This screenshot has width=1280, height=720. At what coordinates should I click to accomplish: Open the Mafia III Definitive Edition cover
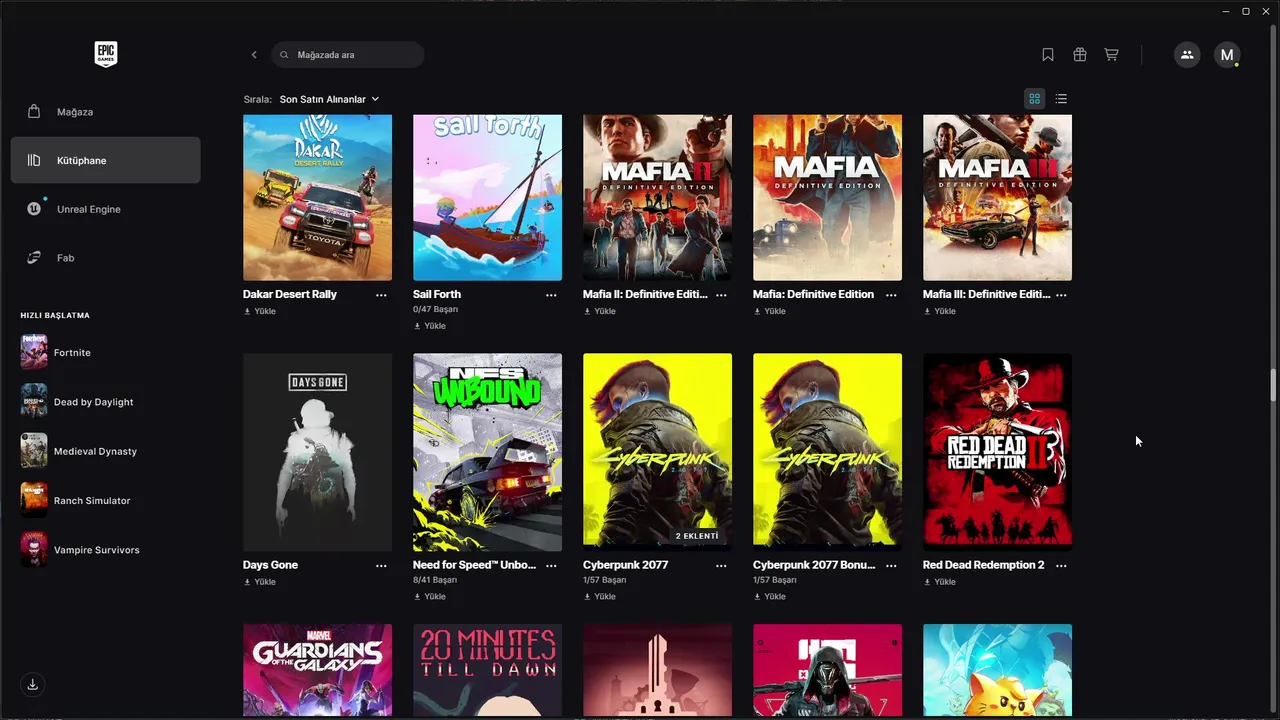click(997, 198)
